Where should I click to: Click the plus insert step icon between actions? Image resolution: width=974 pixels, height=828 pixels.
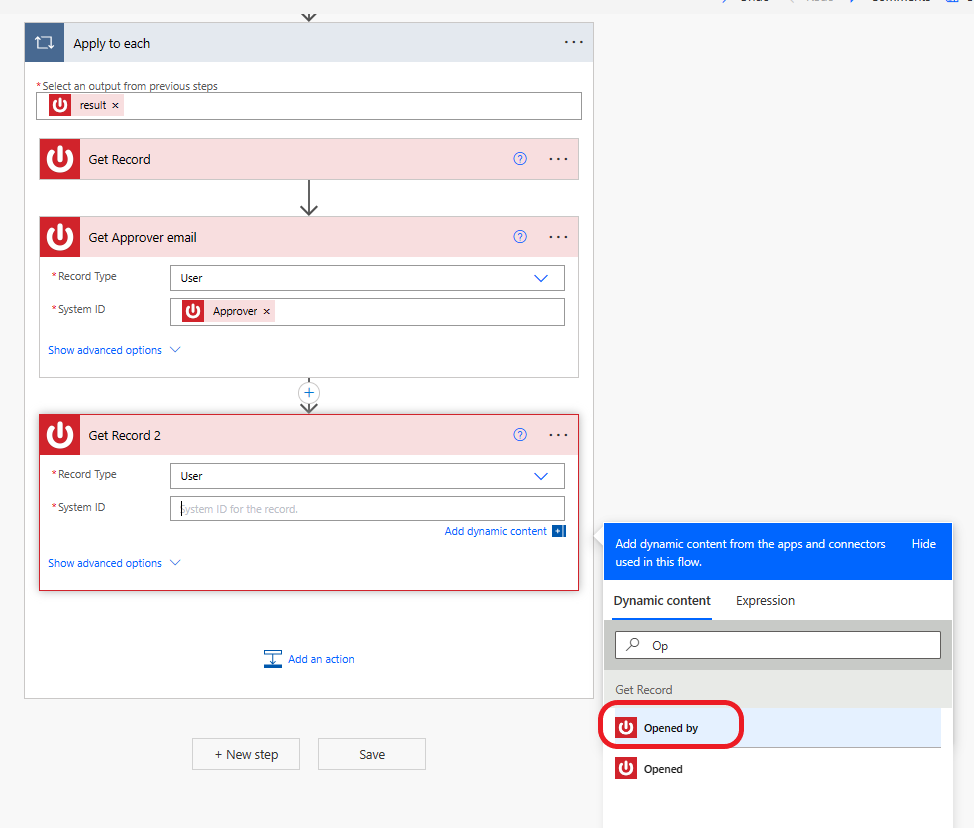point(309,393)
